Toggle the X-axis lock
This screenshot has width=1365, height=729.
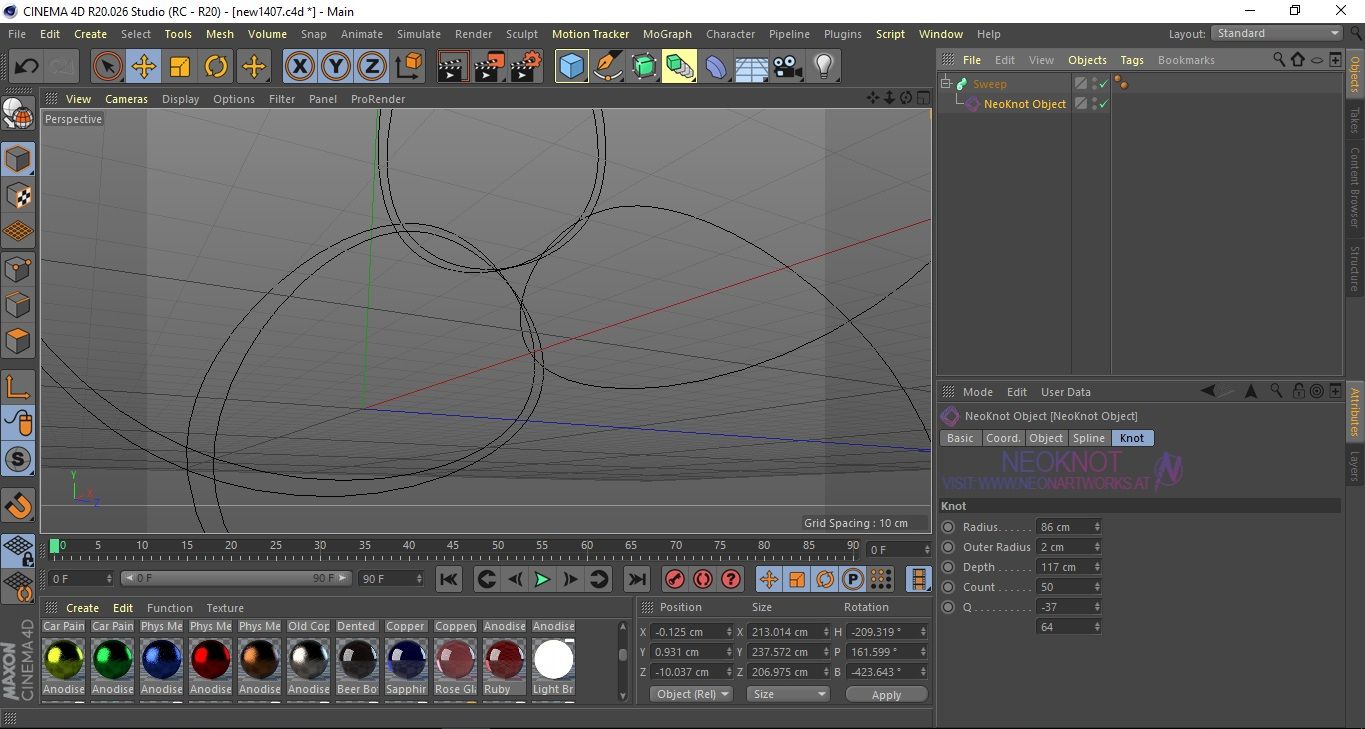pos(299,67)
